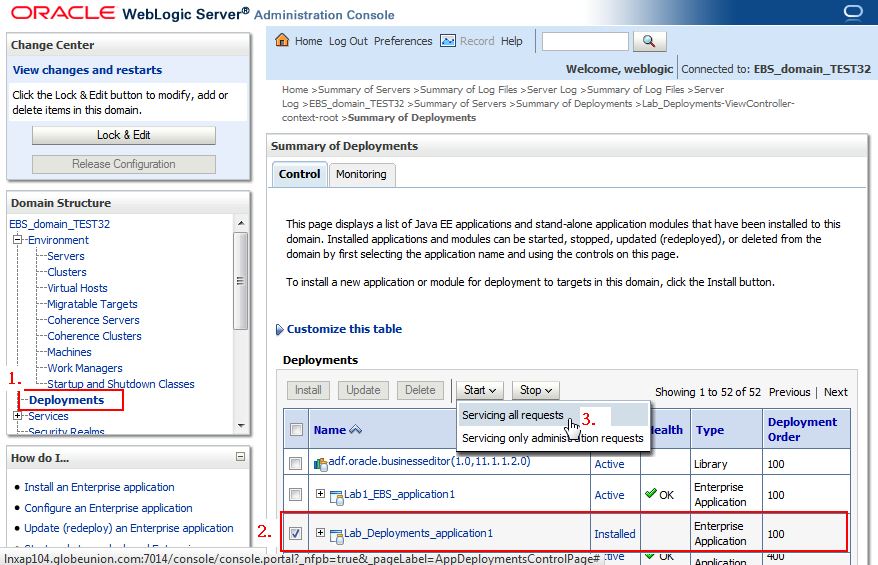Click the Home house icon
The height and width of the screenshot is (565, 878).
coord(282,40)
